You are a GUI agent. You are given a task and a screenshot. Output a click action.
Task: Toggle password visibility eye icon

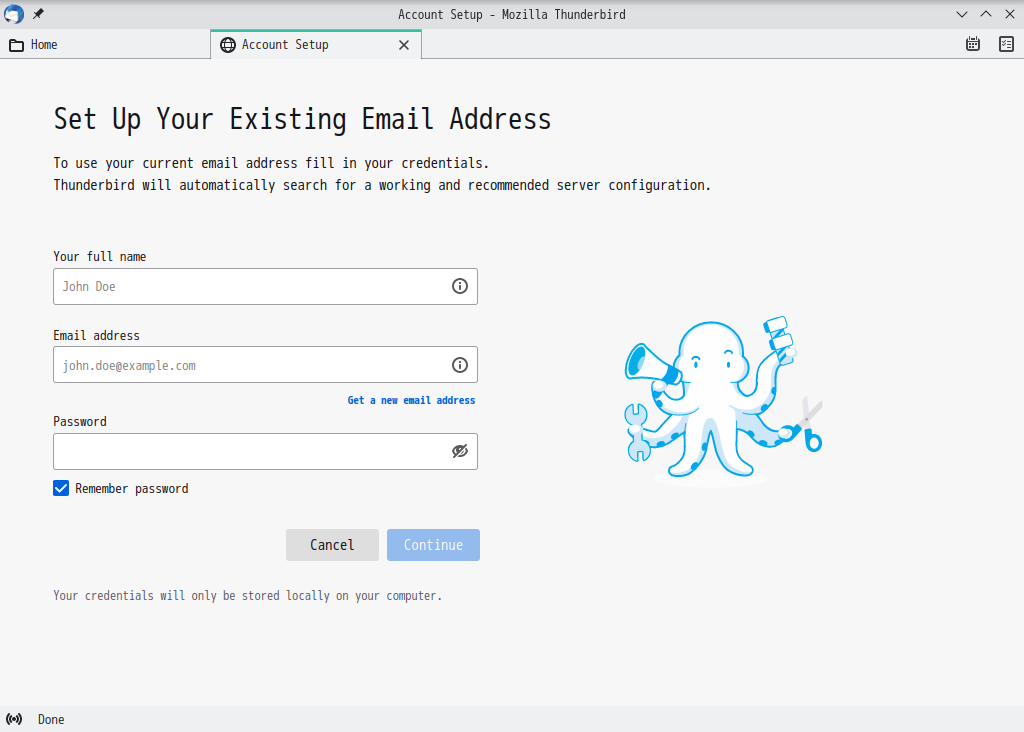460,451
